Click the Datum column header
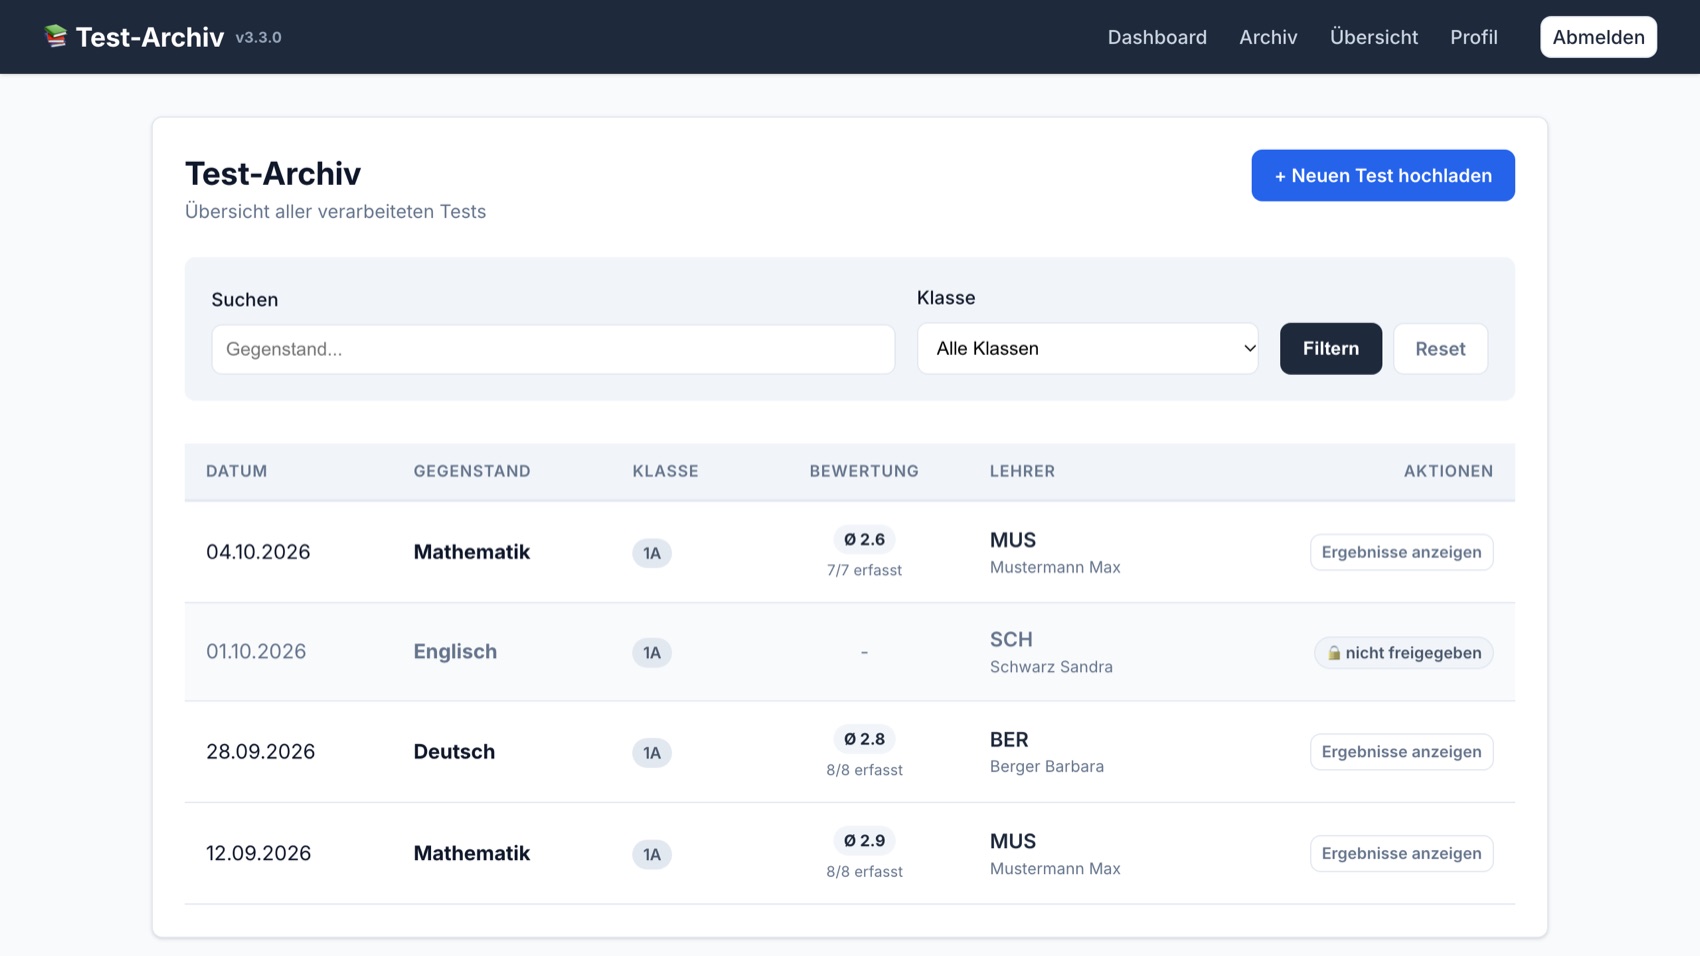This screenshot has height=956, width=1700. [x=237, y=471]
